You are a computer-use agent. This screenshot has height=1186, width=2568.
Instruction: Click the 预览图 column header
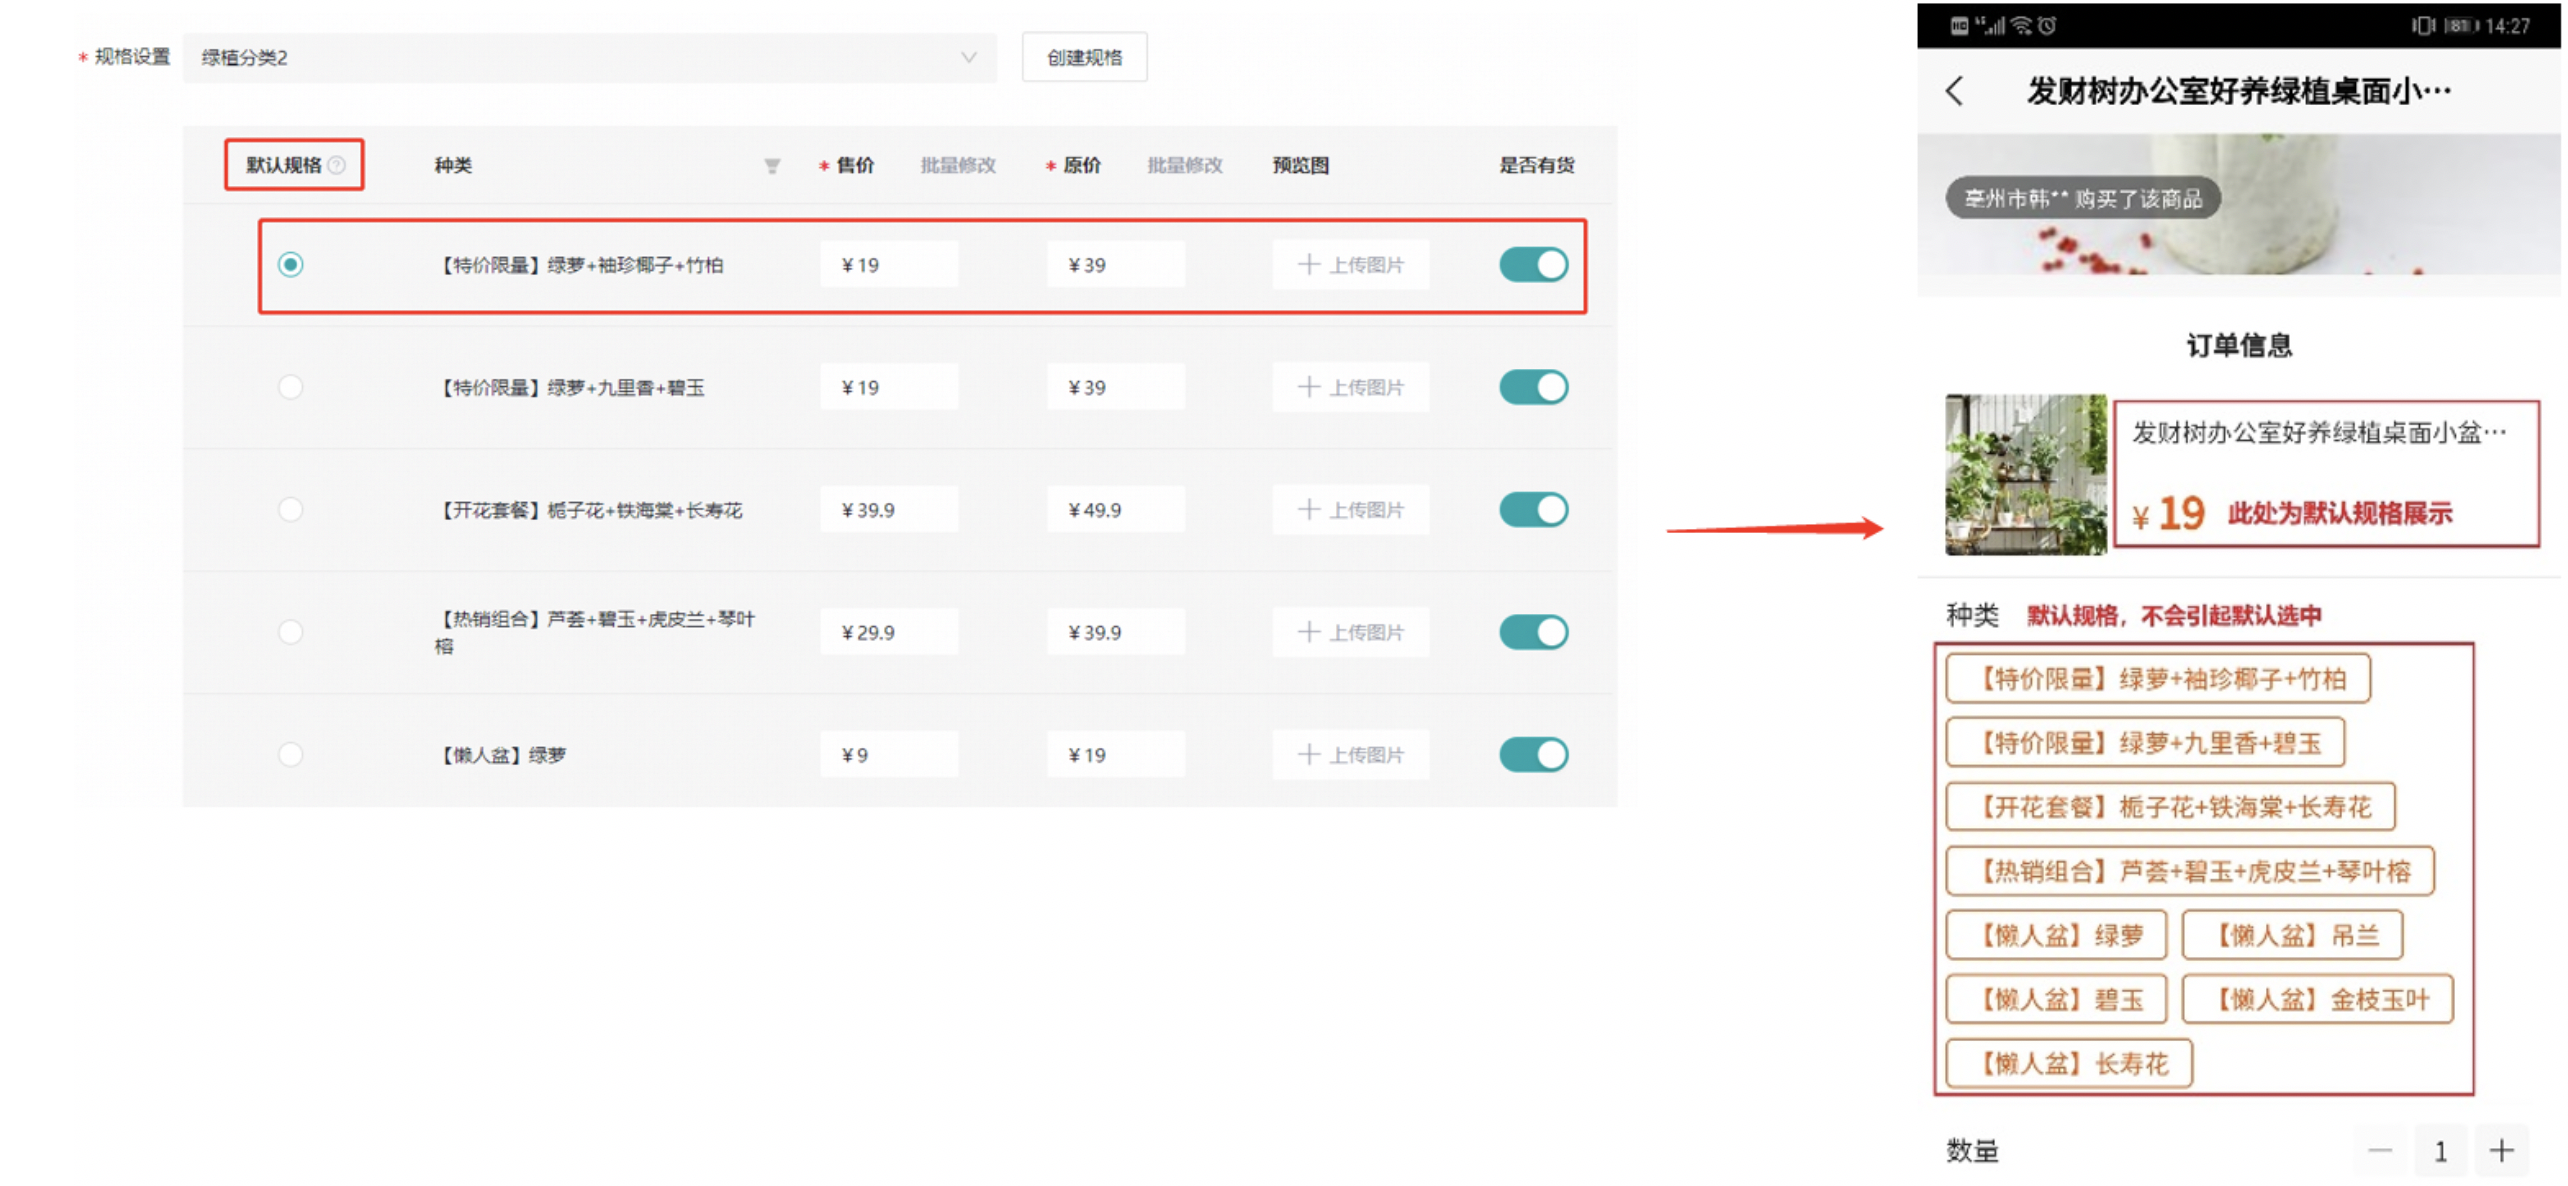pyautogui.click(x=1299, y=165)
